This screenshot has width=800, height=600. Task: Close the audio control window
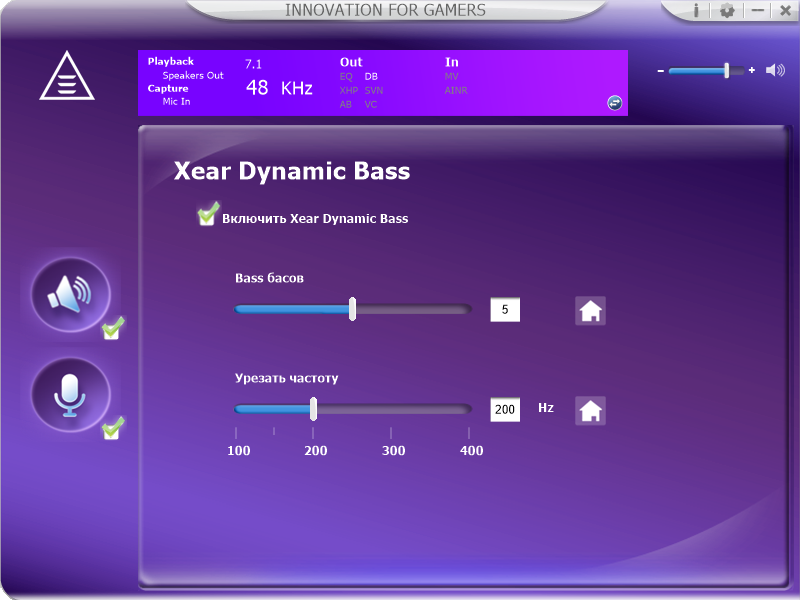pos(786,10)
